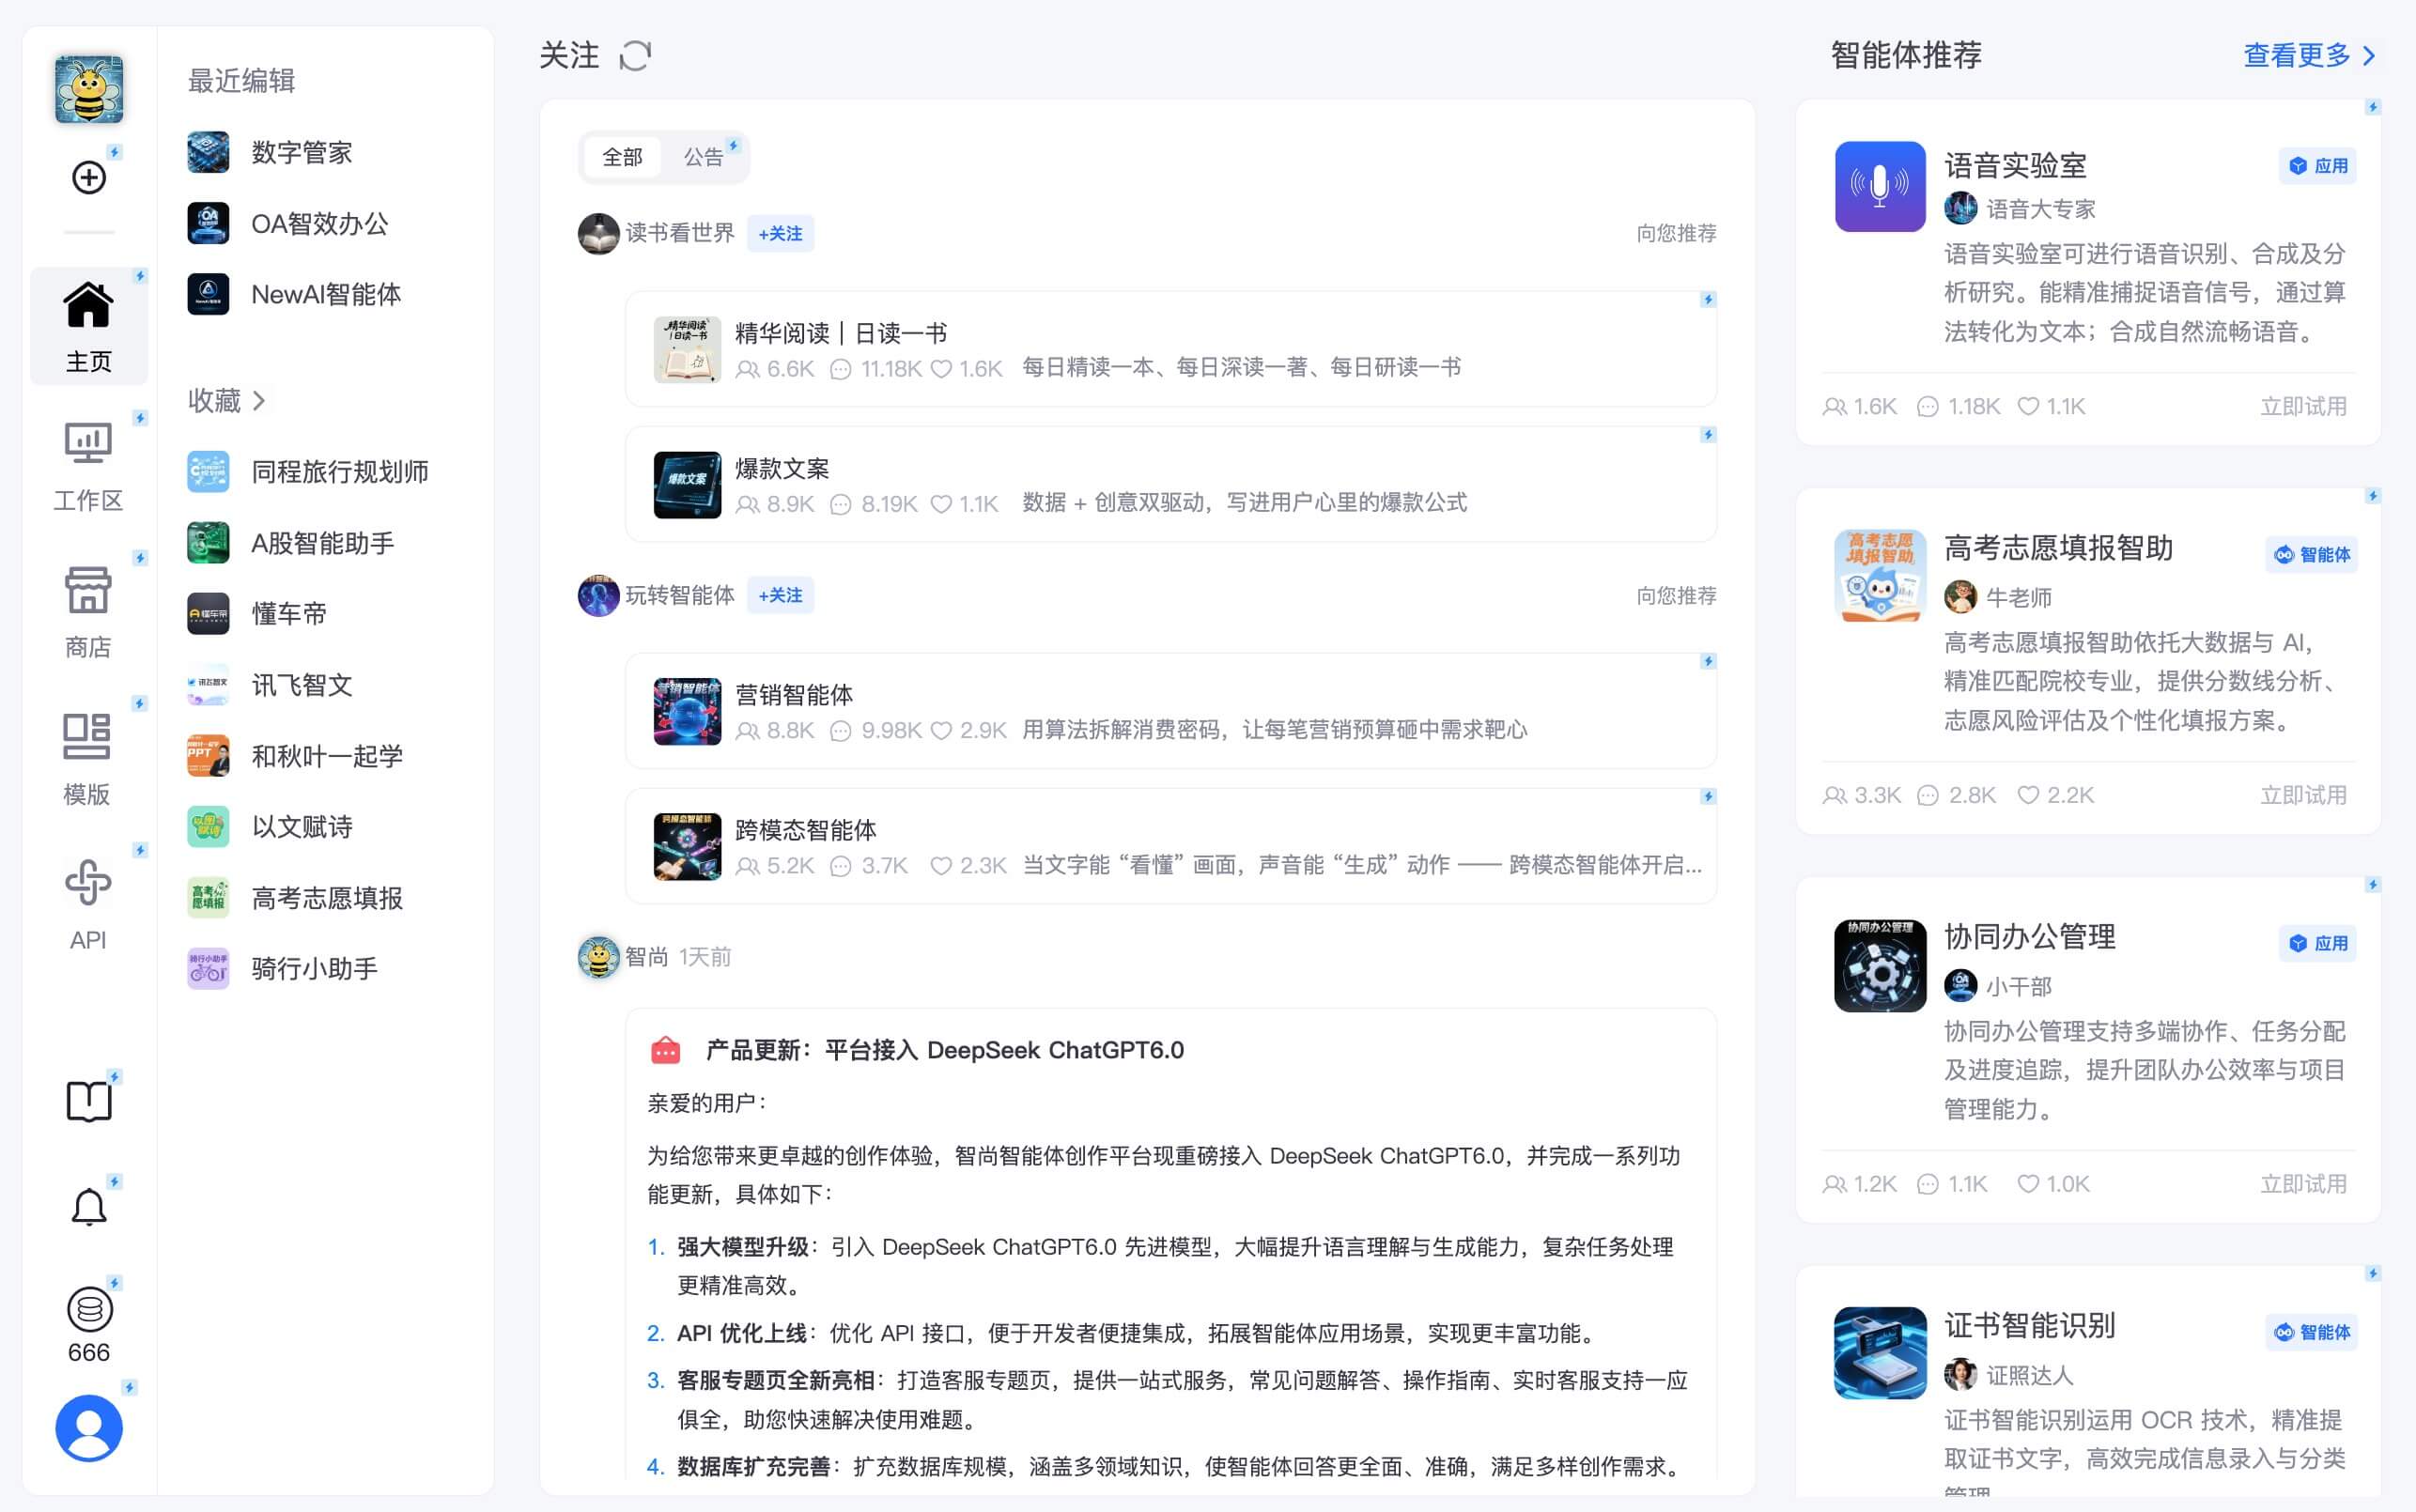Follow 读书看世界 with +关注 button
The image size is (2416, 1512).
[x=780, y=233]
